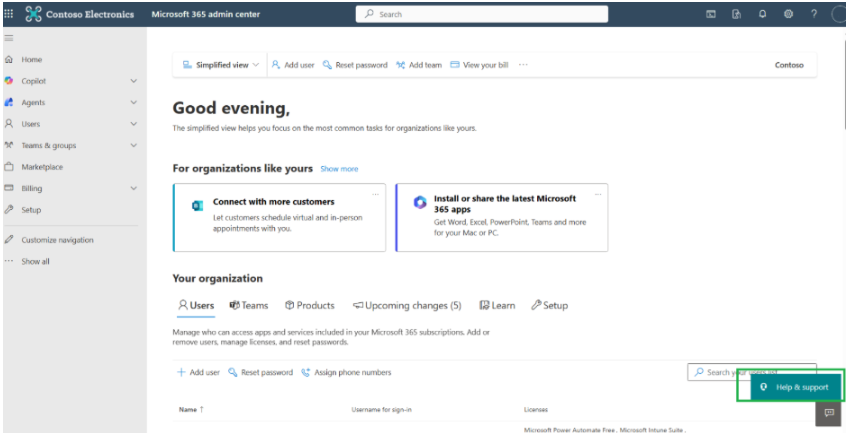Expand the Users navigation chevron
The image size is (846, 433).
pyautogui.click(x=134, y=124)
